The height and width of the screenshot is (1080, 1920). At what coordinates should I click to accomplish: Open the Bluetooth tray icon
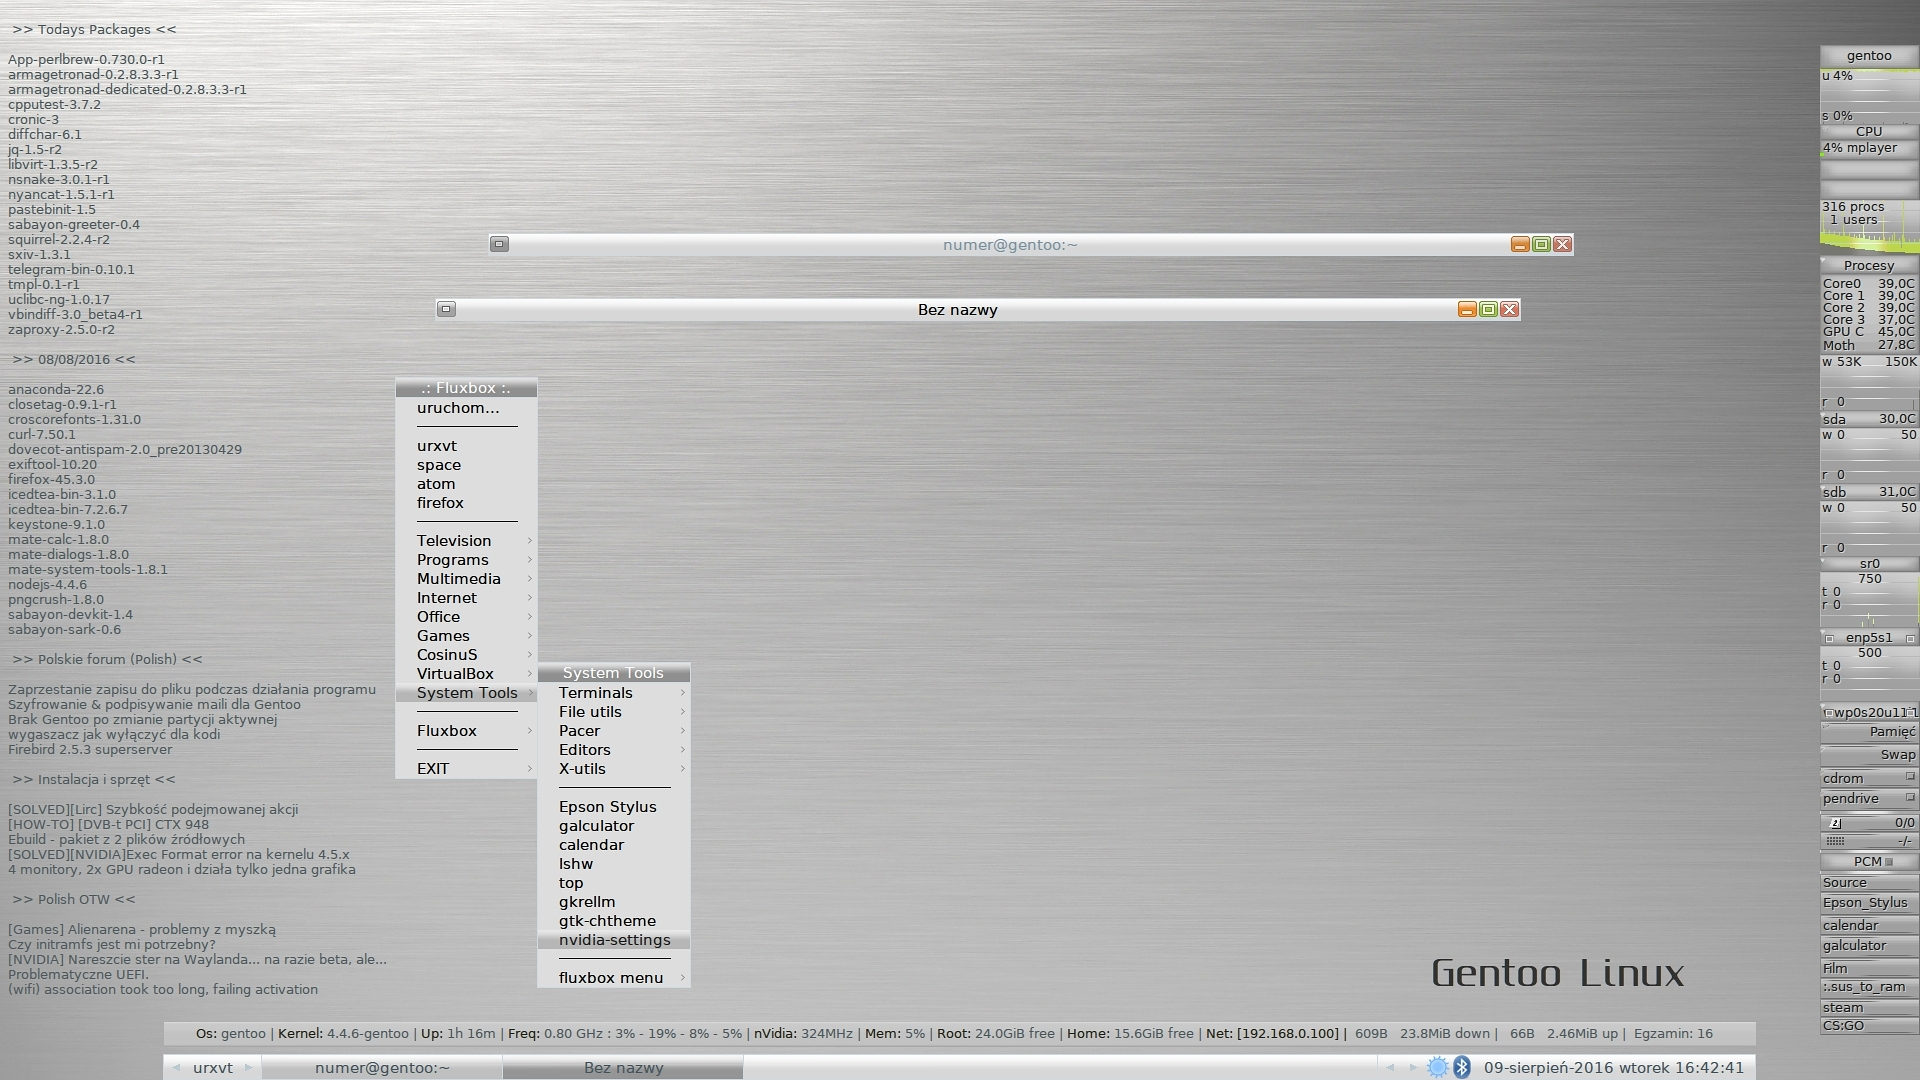pyautogui.click(x=1462, y=1067)
